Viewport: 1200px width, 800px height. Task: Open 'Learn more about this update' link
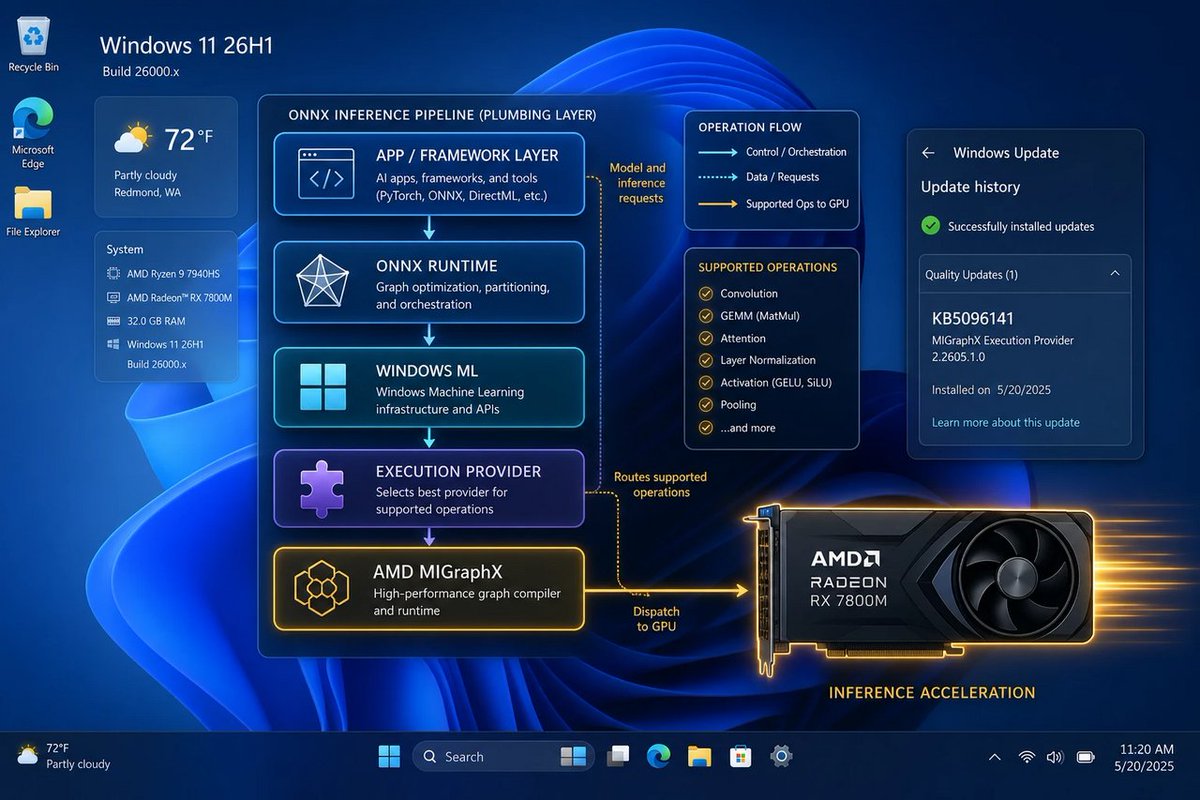coord(1005,422)
